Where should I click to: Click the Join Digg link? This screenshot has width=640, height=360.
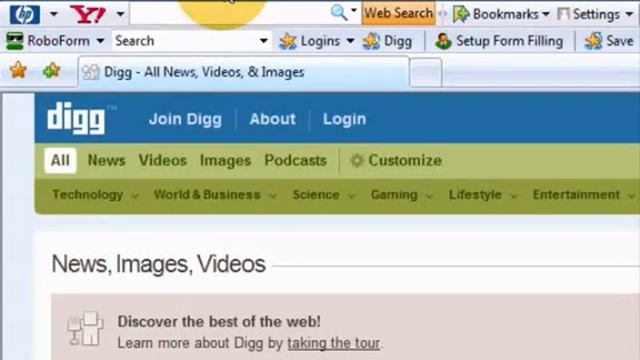click(x=185, y=119)
